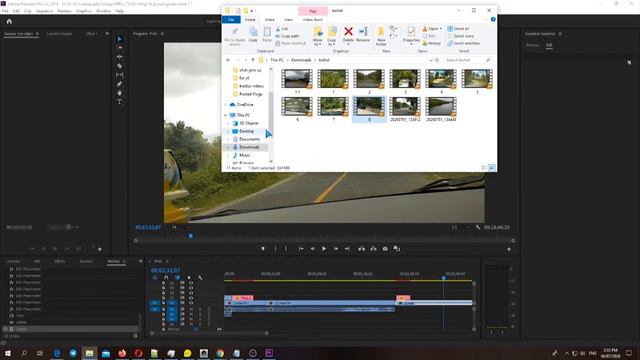Select the Hand tool
This screenshot has width=640, height=360.
point(119,93)
